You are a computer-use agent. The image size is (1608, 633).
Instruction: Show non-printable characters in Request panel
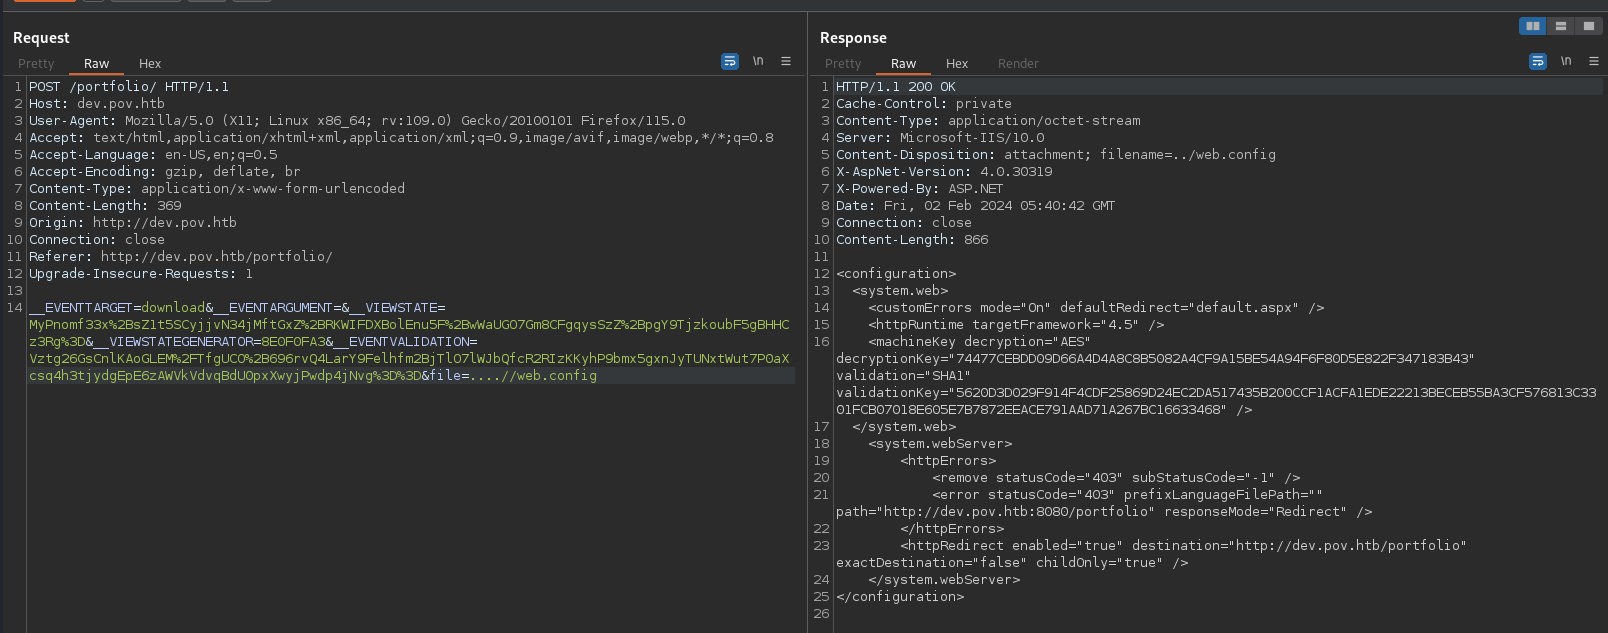(758, 62)
